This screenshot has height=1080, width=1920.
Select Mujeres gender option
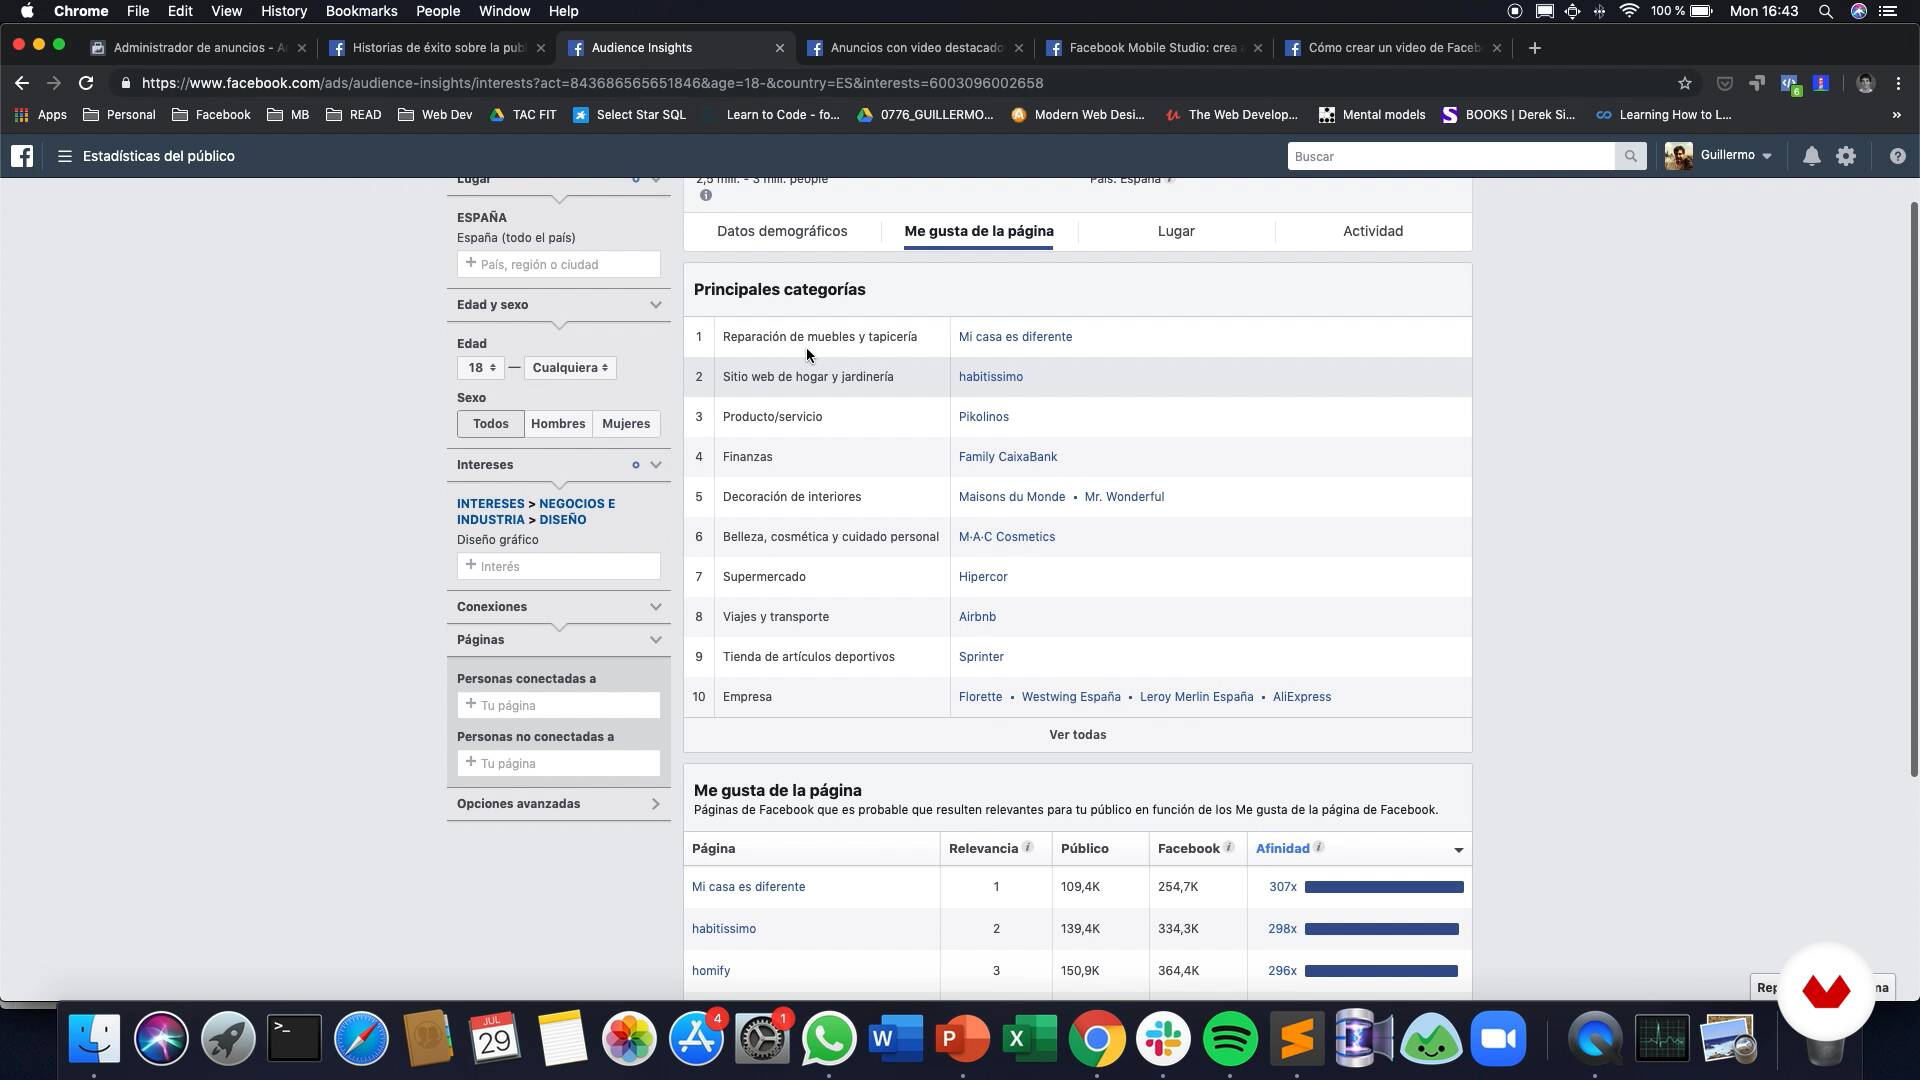point(626,424)
